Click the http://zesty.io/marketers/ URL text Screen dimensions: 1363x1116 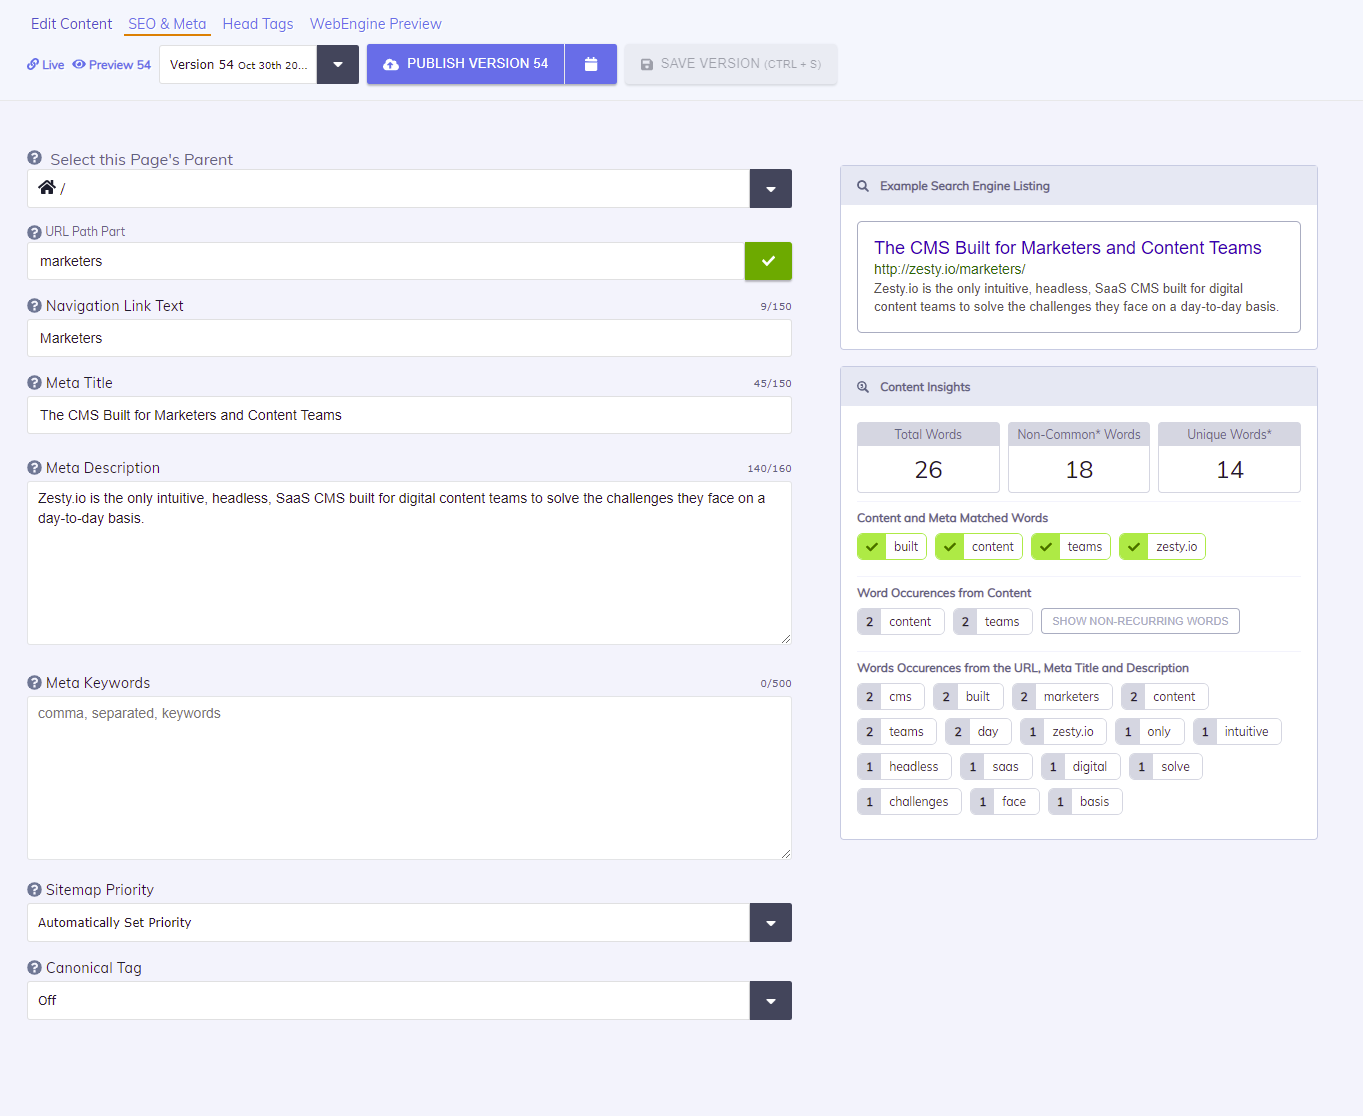tap(950, 269)
